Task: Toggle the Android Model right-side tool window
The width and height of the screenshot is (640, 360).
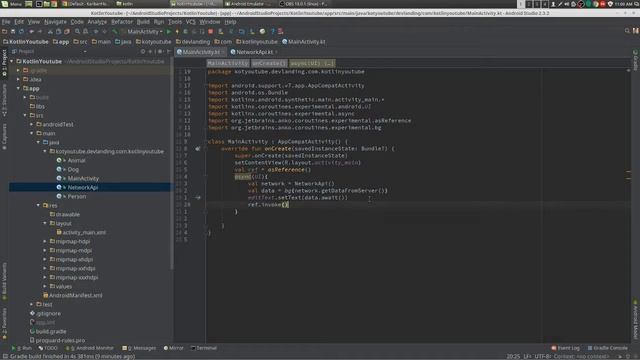Action: pos(636,321)
